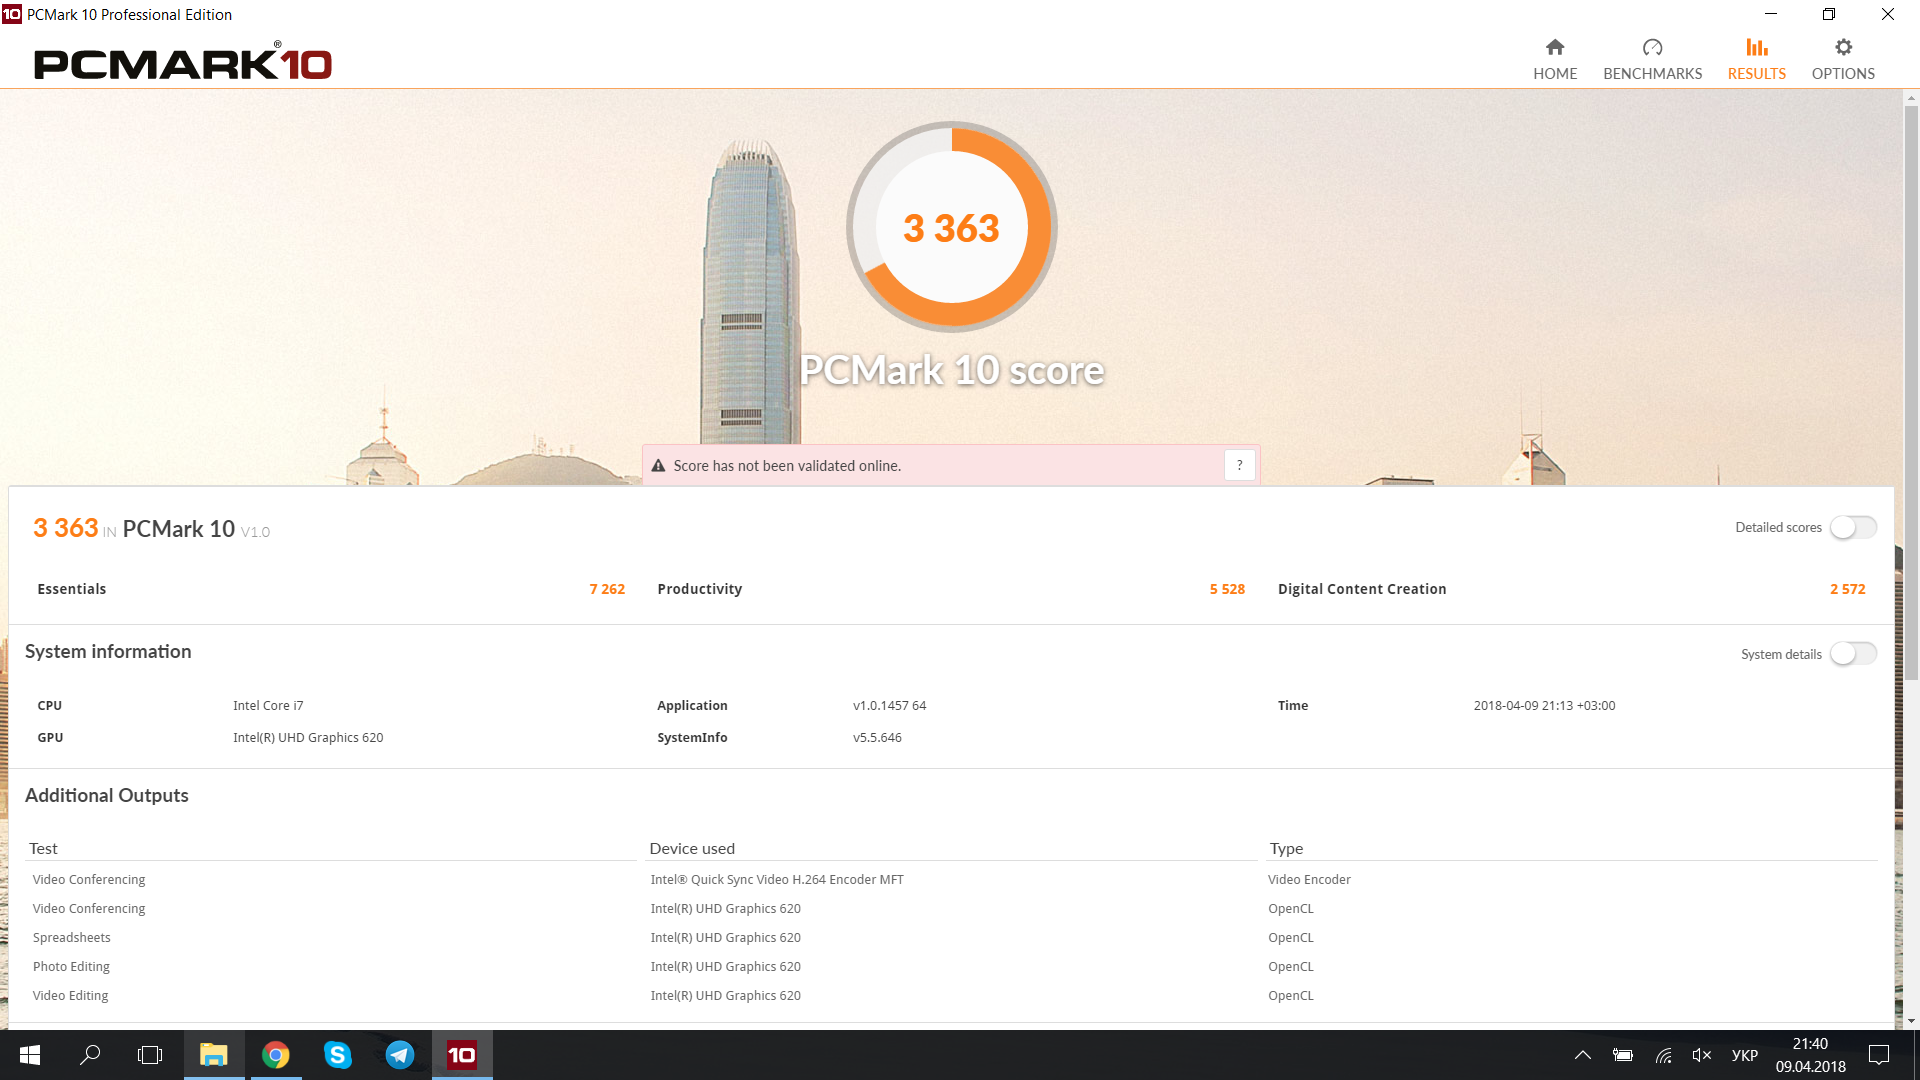Open the Windows Start menu
The height and width of the screenshot is (1080, 1920).
coord(30,1055)
